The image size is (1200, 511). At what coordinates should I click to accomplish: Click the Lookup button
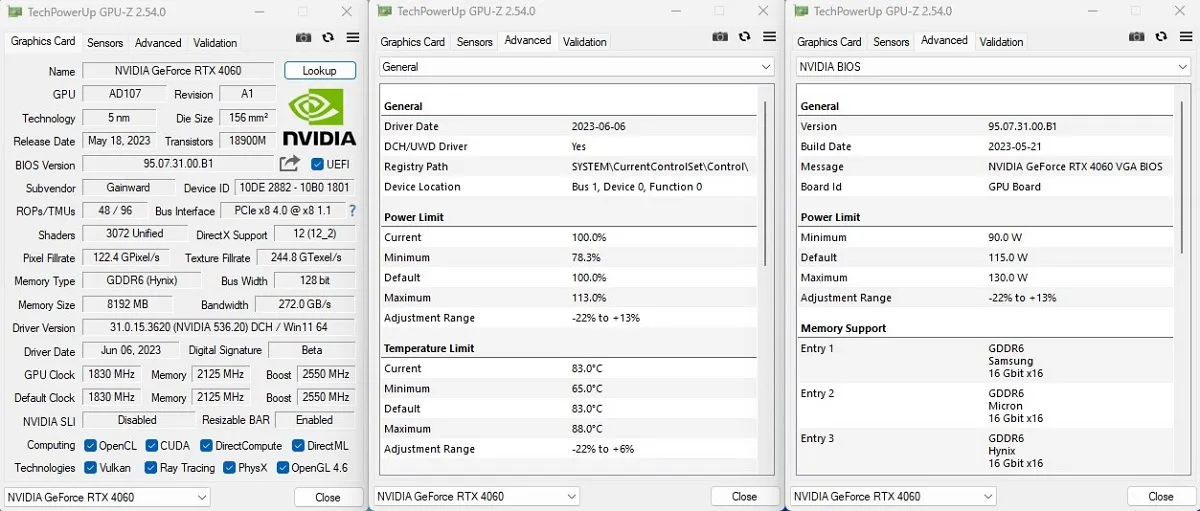(320, 71)
